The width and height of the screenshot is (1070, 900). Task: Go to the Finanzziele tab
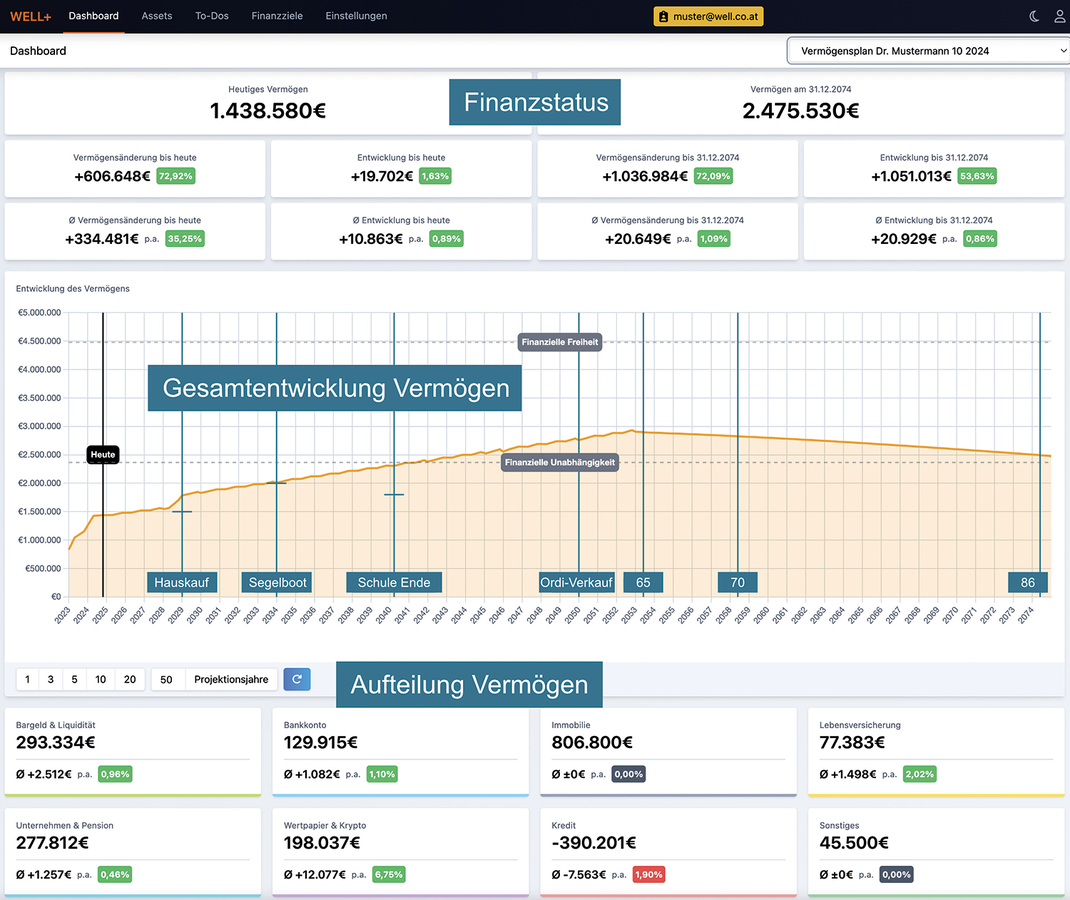coord(277,16)
